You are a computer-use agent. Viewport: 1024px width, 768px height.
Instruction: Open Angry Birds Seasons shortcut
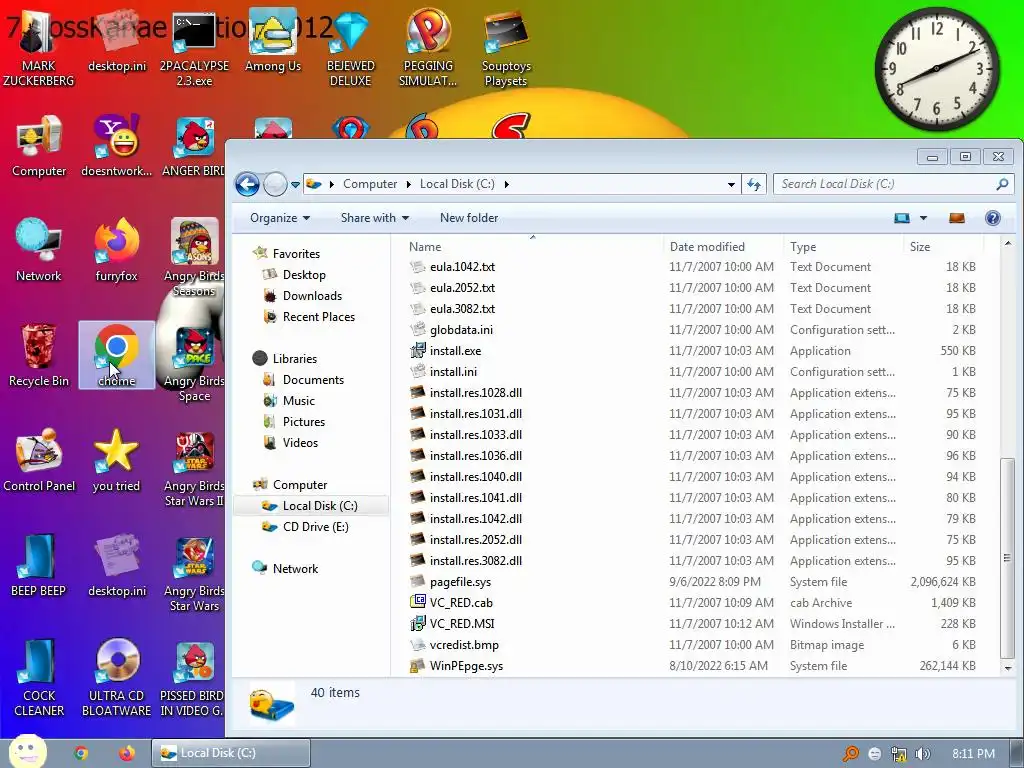194,257
